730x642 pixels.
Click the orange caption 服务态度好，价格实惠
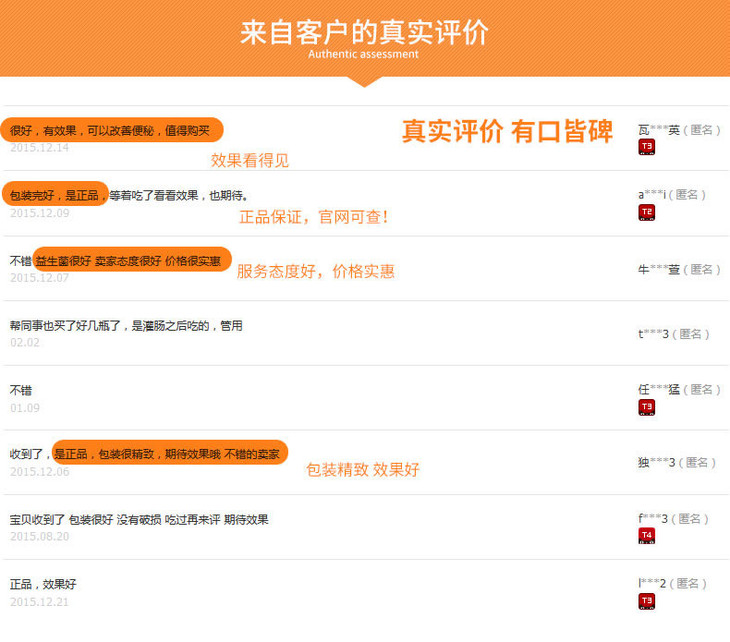tap(315, 271)
